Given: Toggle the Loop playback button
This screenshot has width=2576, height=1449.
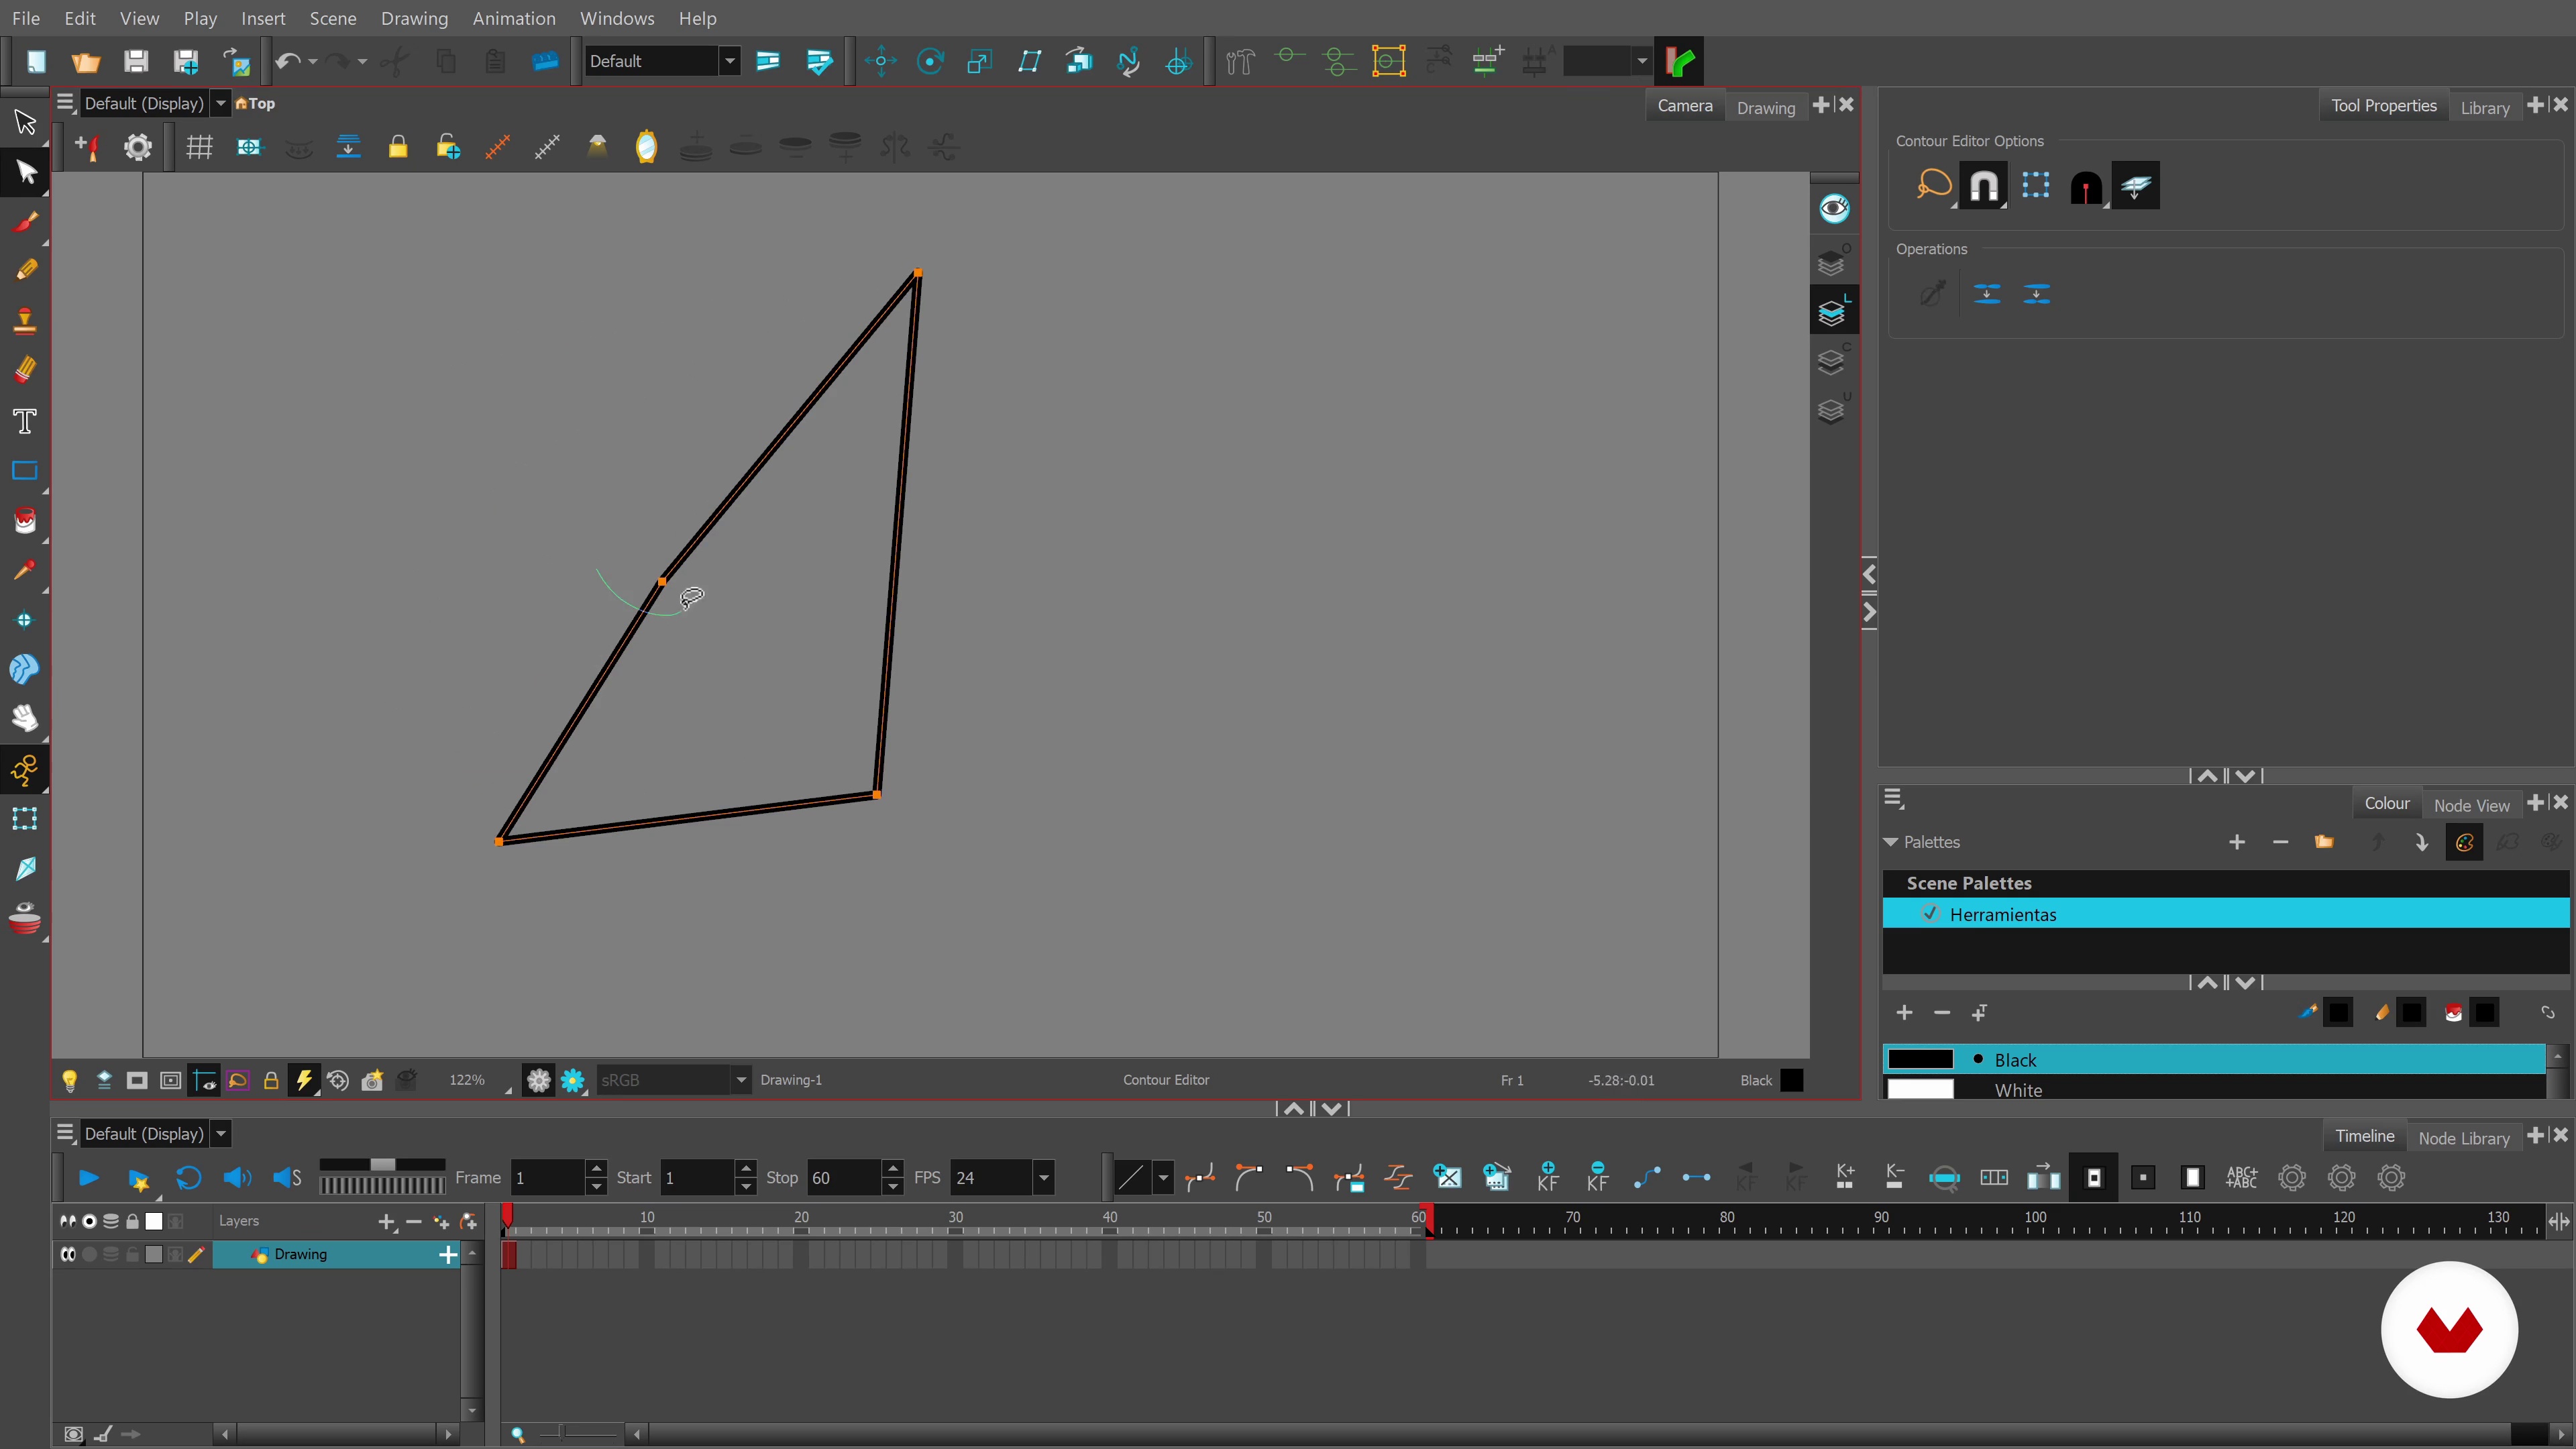Looking at the screenshot, I should click(x=188, y=1177).
